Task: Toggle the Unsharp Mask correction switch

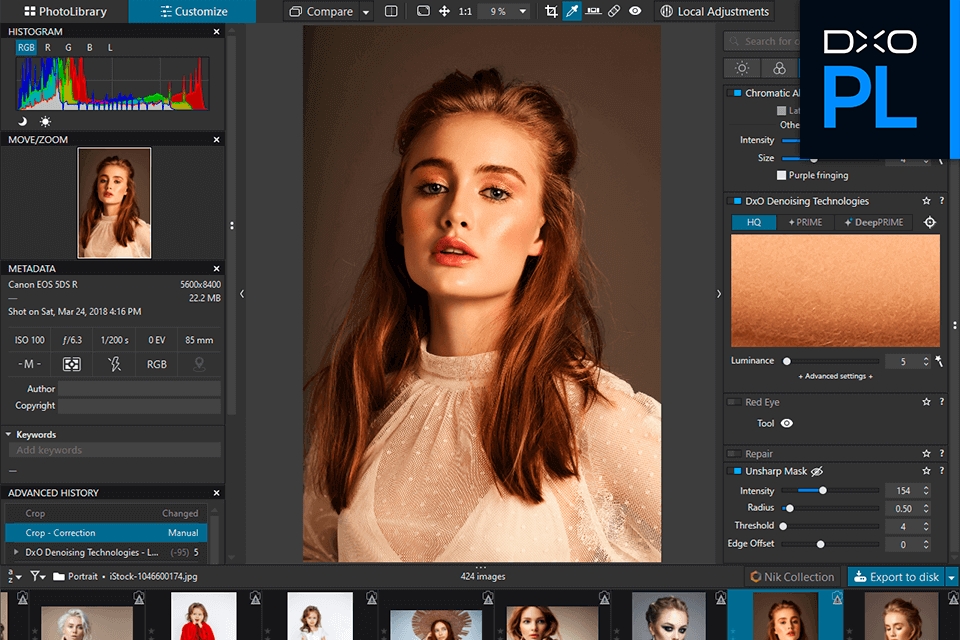Action: click(x=736, y=471)
